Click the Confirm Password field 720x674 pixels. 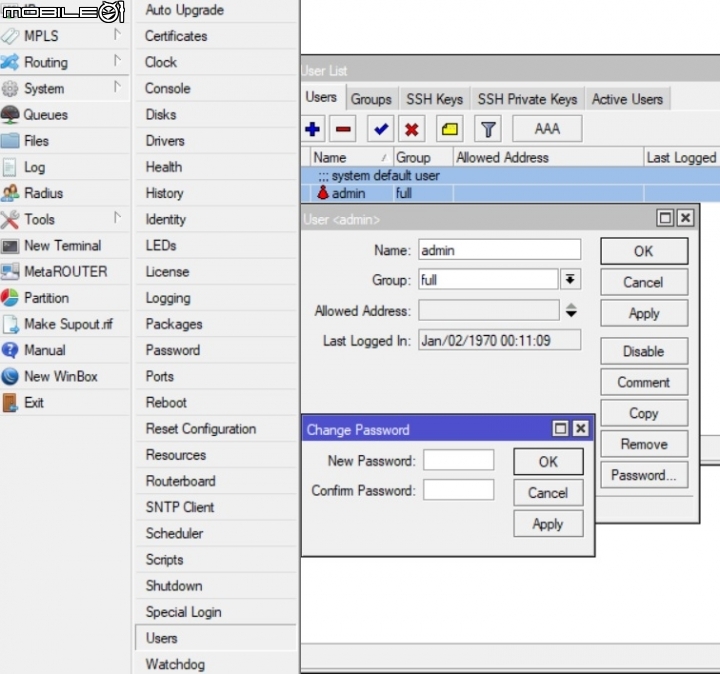click(458, 491)
